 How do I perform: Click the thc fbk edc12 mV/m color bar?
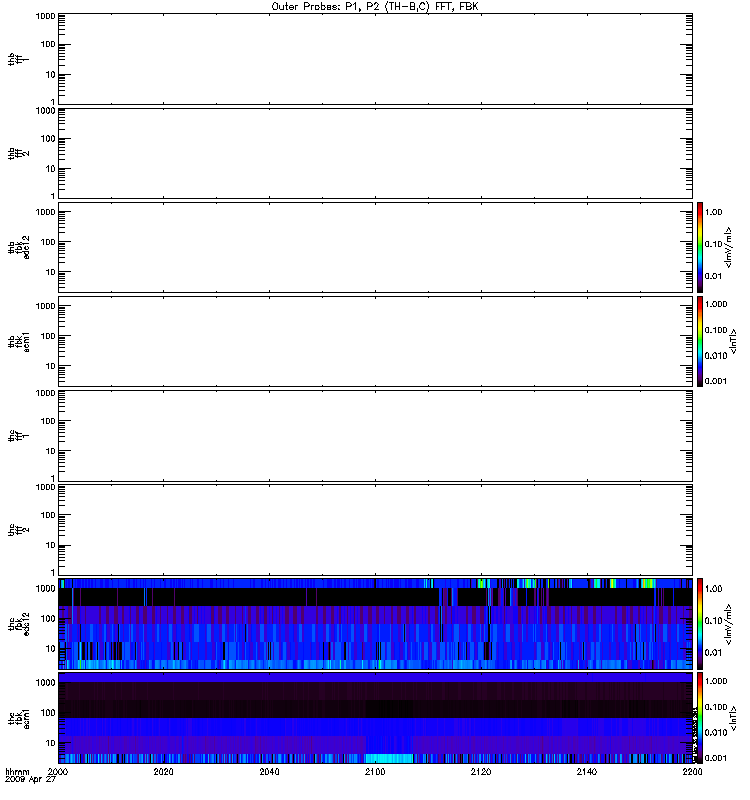coord(700,623)
